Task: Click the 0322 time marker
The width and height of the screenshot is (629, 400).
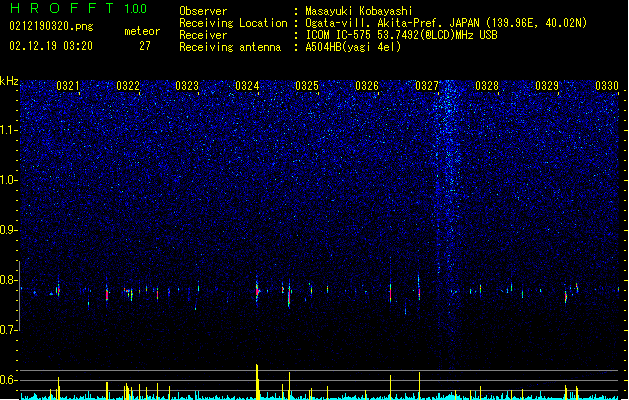Action: (128, 86)
